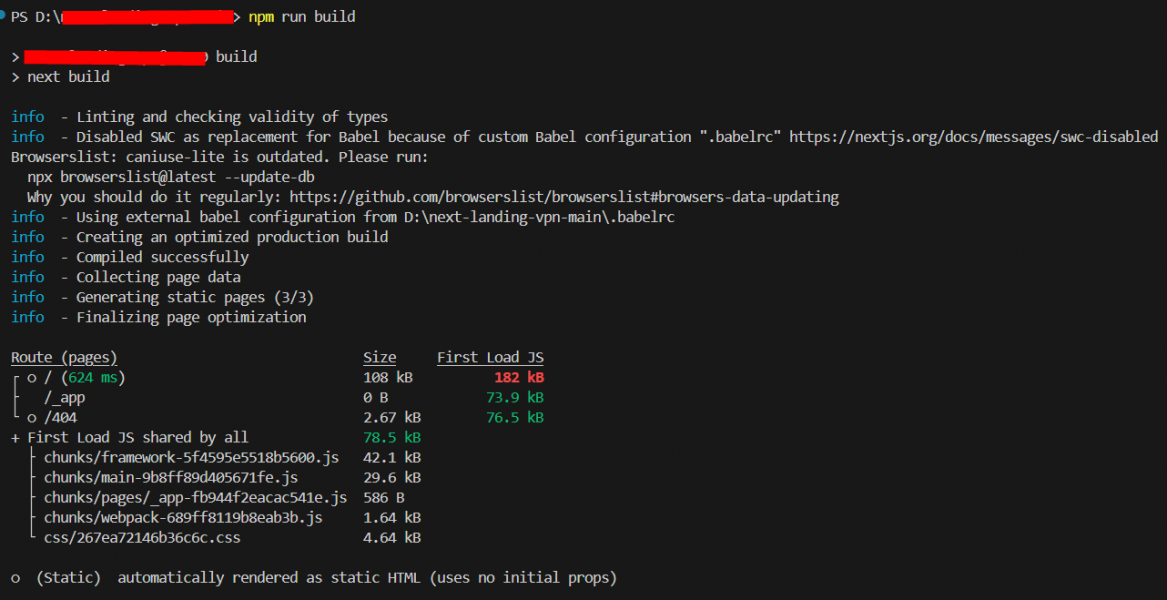Click the green 624 ms timing
The height and width of the screenshot is (600, 1167).
(92, 377)
